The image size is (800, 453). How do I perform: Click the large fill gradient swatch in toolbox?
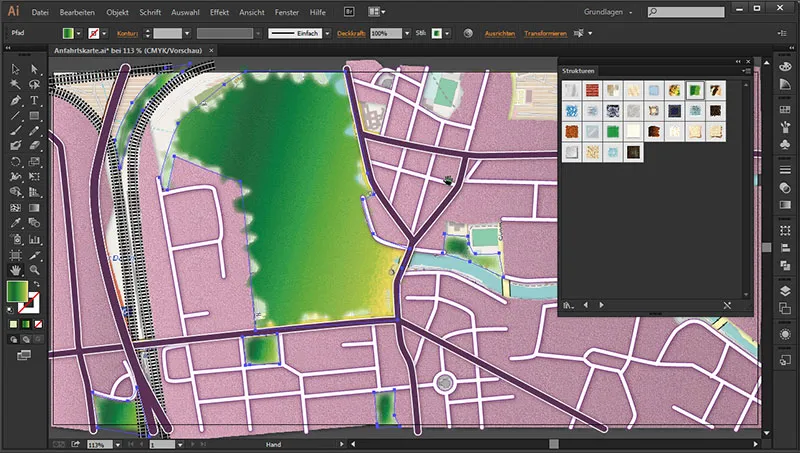[x=17, y=291]
